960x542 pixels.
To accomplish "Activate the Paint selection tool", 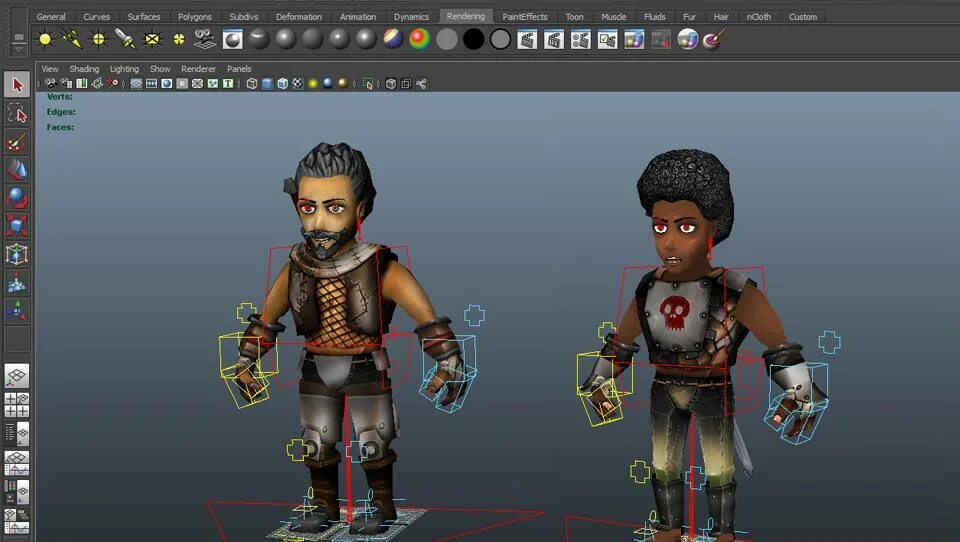I will (x=17, y=142).
